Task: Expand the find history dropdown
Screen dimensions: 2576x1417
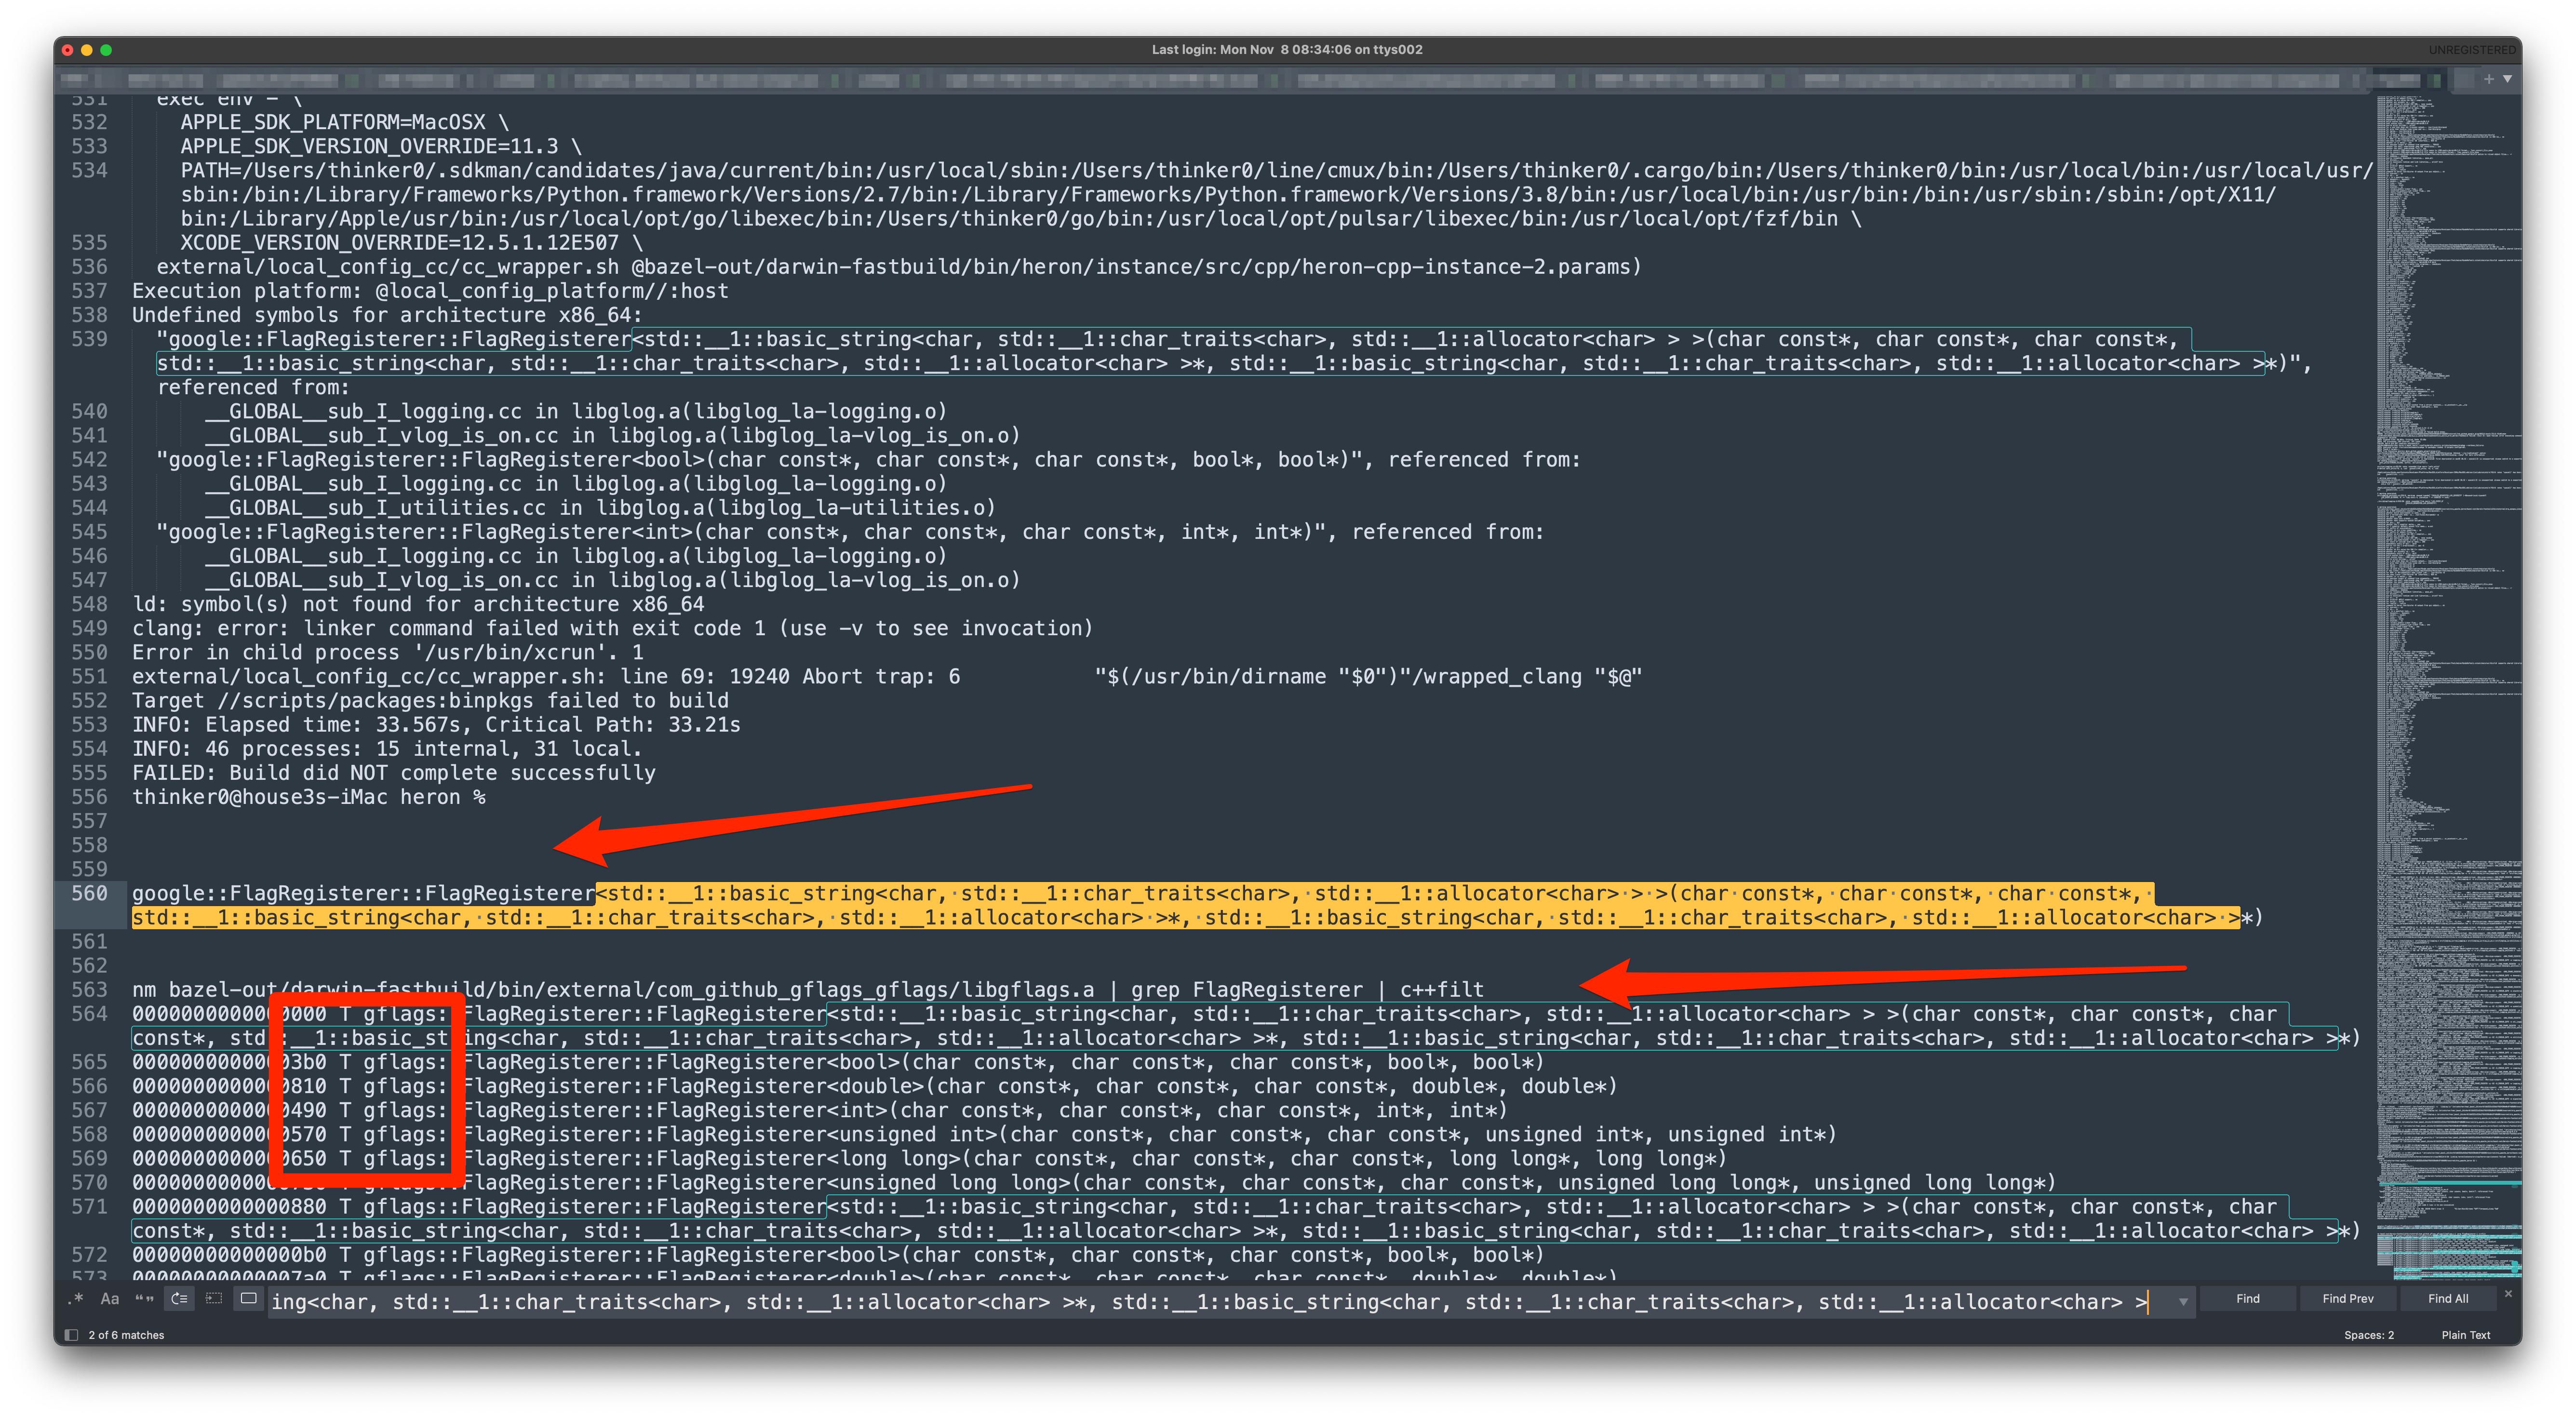Action: (x=2183, y=1302)
